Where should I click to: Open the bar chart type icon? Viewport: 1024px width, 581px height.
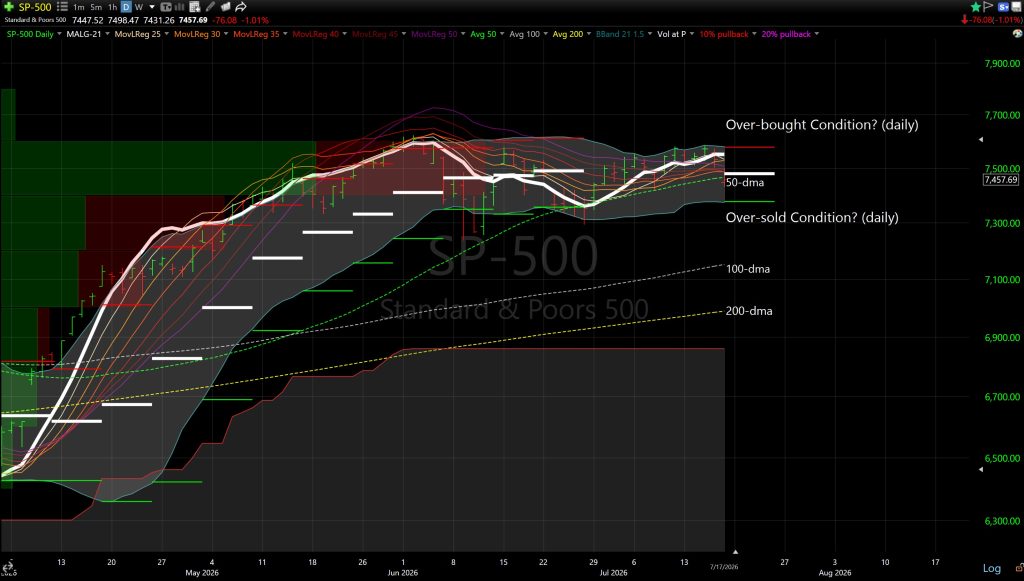(180, 7)
